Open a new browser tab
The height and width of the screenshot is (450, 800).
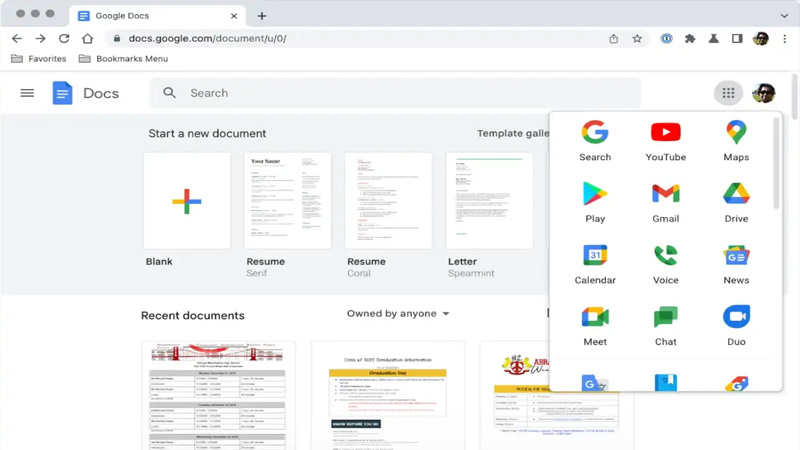(x=262, y=16)
